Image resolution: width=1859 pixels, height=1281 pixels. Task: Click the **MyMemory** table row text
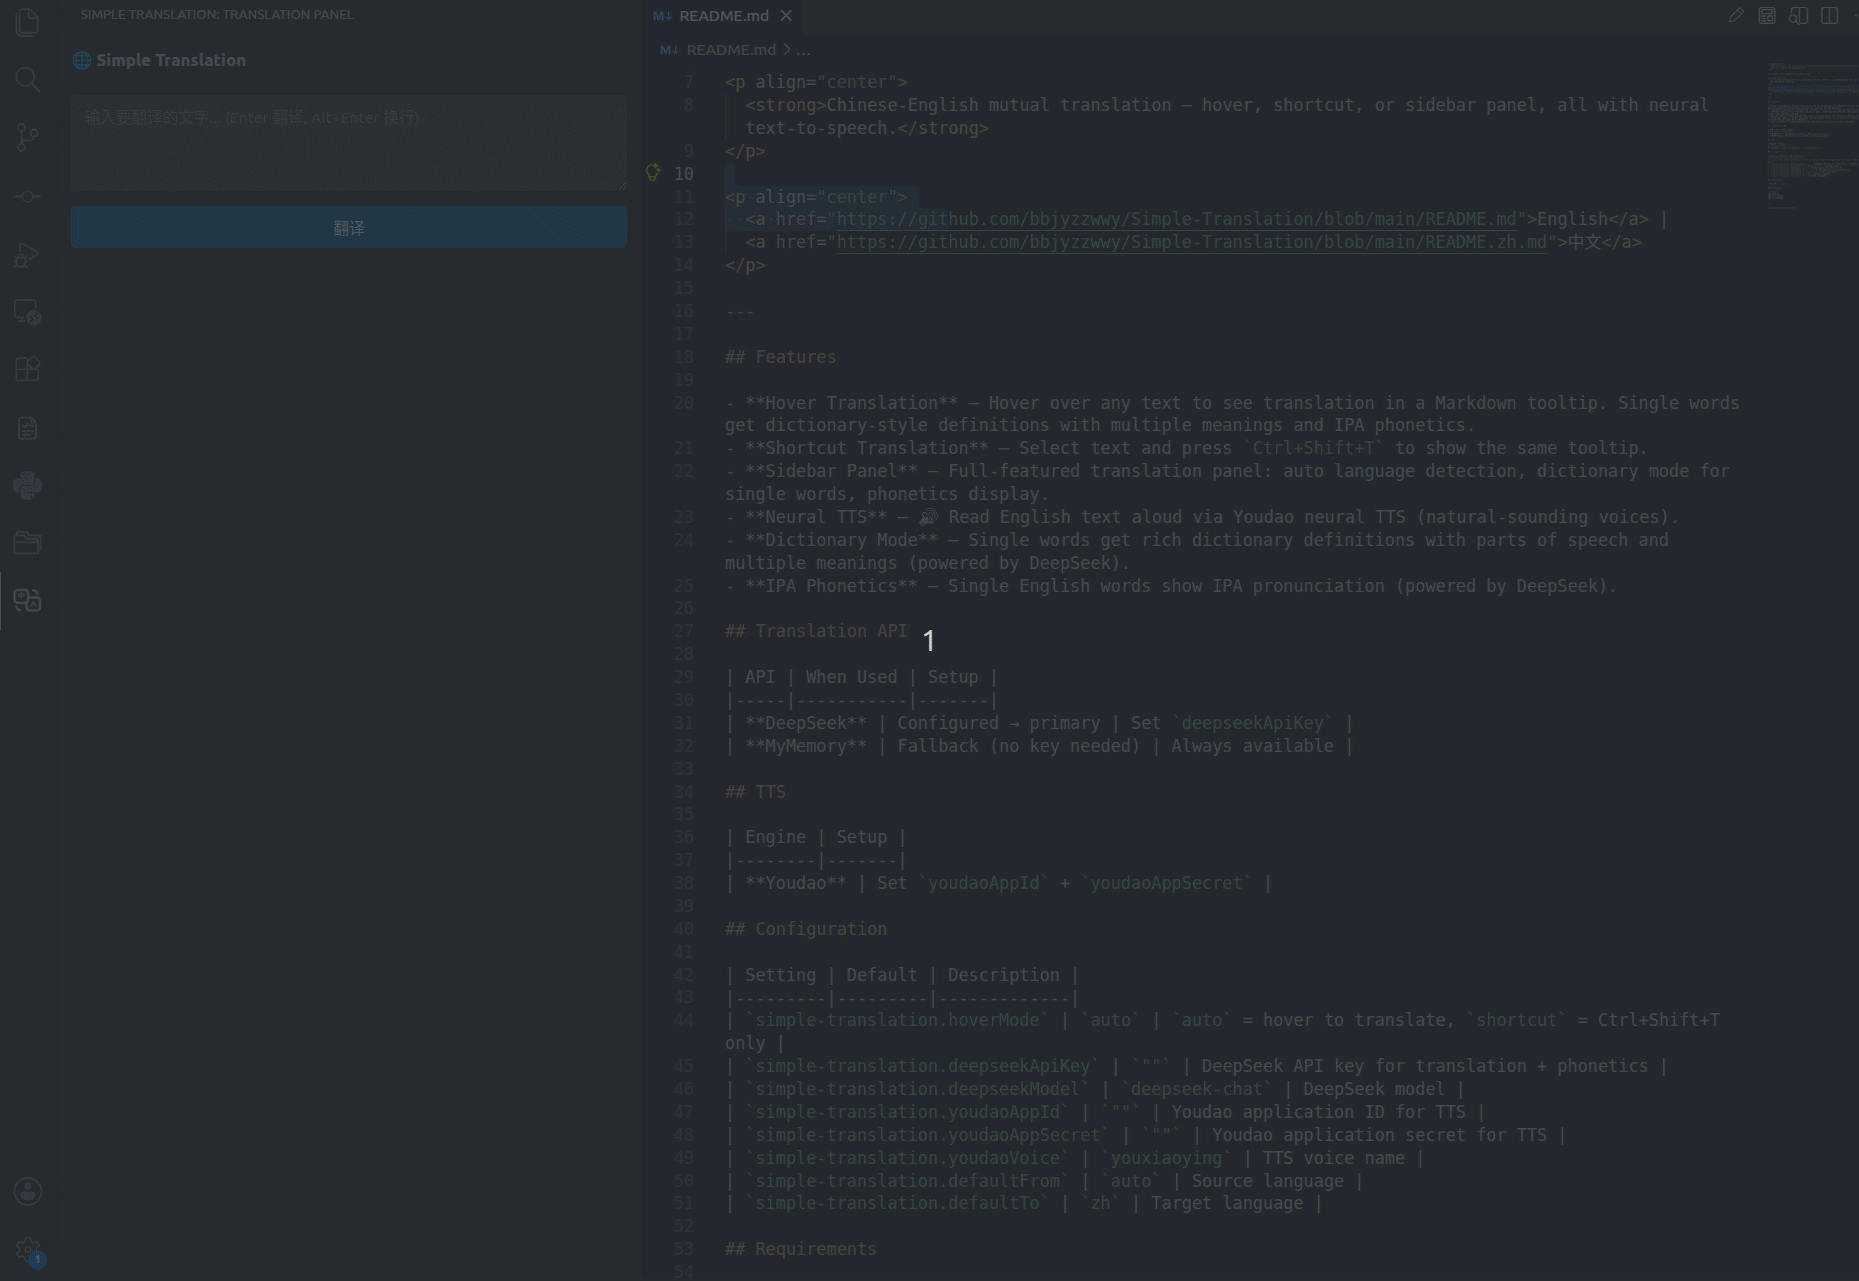click(x=1039, y=746)
